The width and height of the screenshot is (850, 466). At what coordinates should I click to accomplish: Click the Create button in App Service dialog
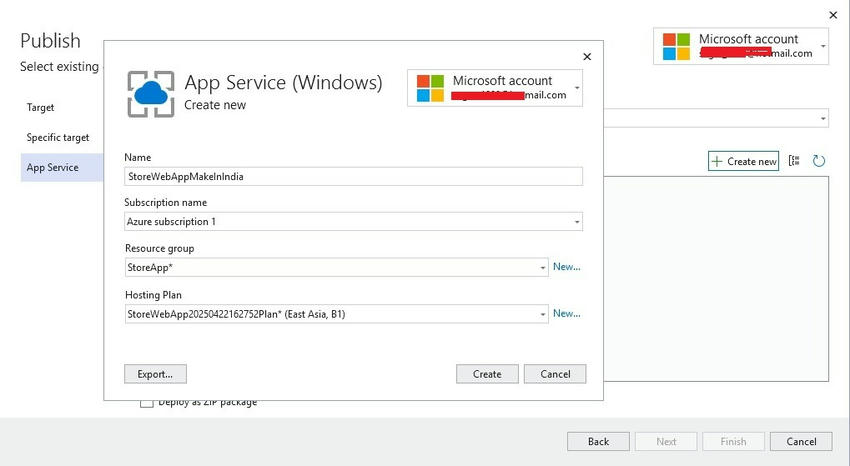pos(487,374)
